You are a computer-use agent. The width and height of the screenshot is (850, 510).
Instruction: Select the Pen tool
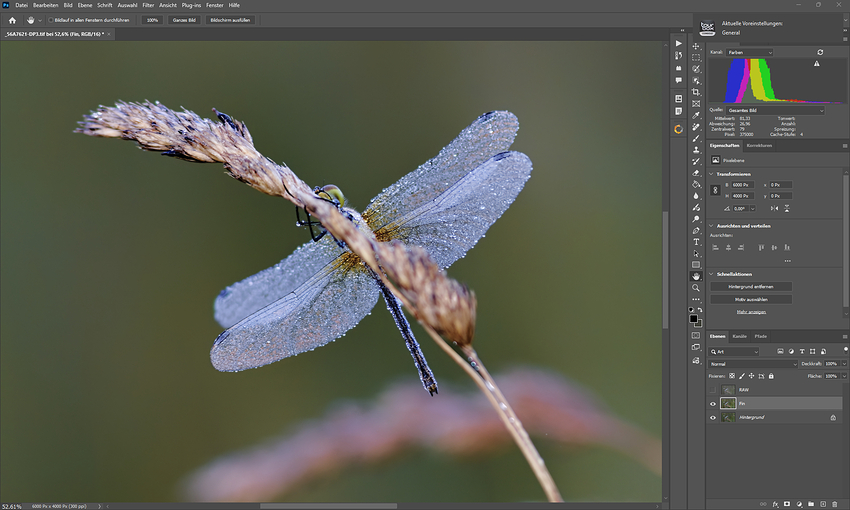click(696, 230)
